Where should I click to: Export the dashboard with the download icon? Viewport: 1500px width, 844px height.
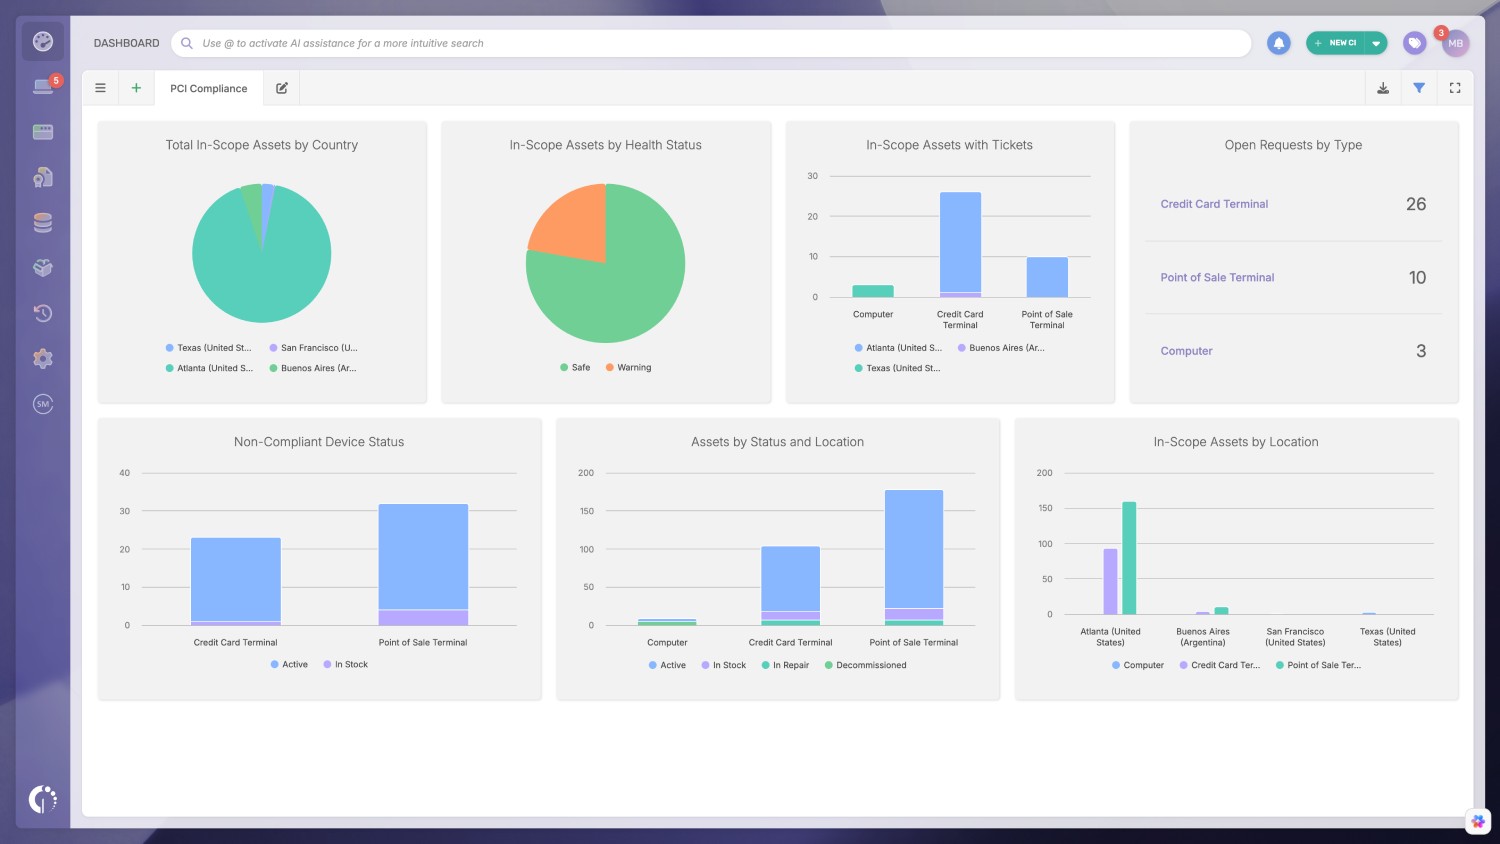[x=1383, y=87]
